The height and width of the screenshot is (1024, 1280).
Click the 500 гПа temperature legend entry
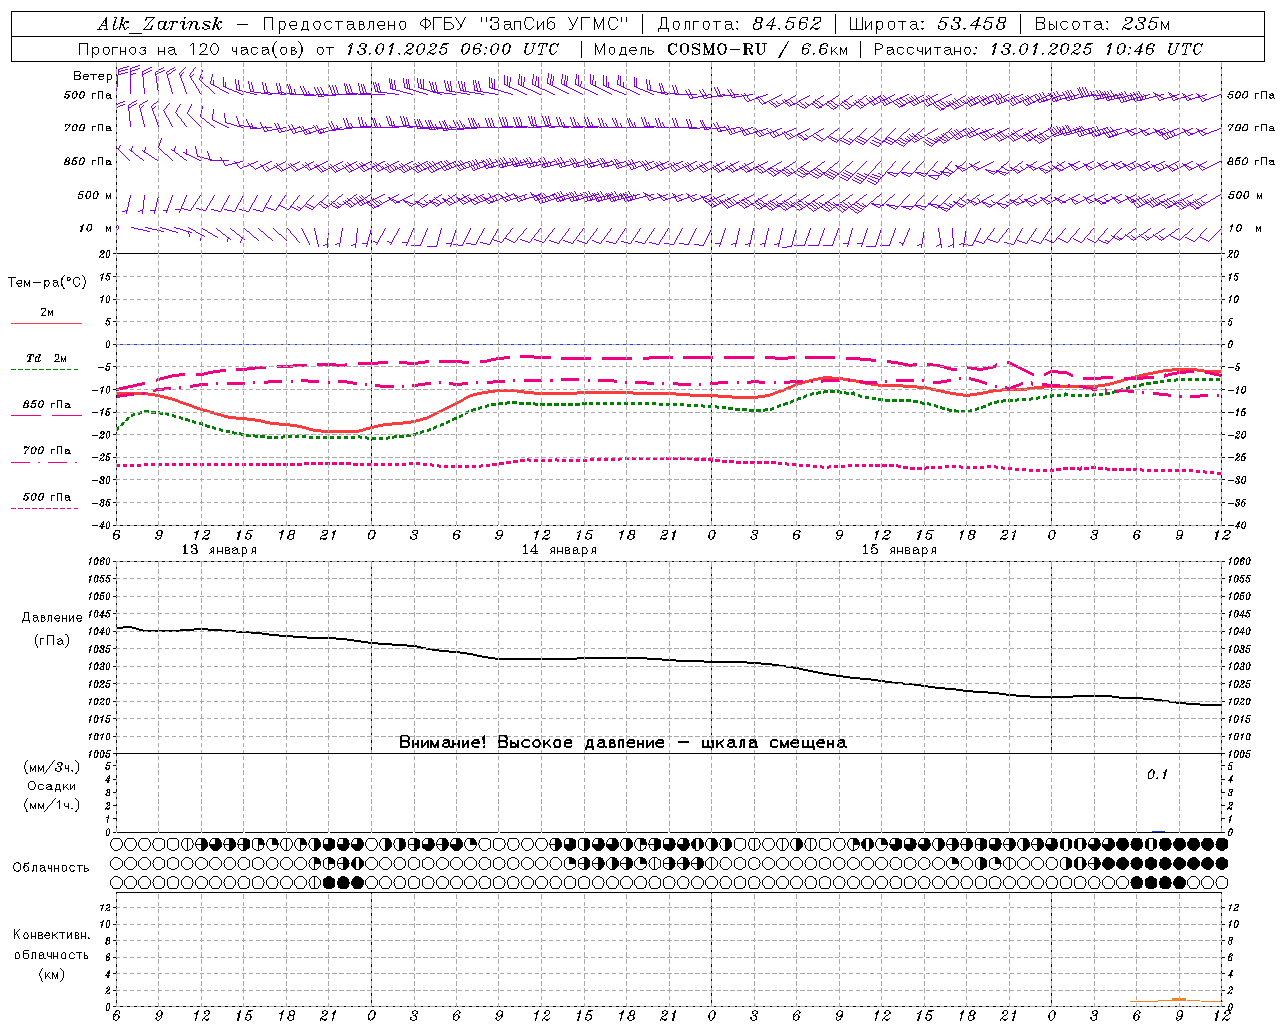47,497
